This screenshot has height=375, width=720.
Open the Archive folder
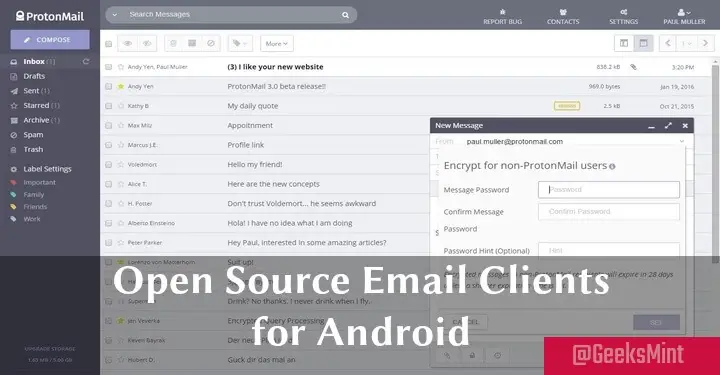(35, 120)
